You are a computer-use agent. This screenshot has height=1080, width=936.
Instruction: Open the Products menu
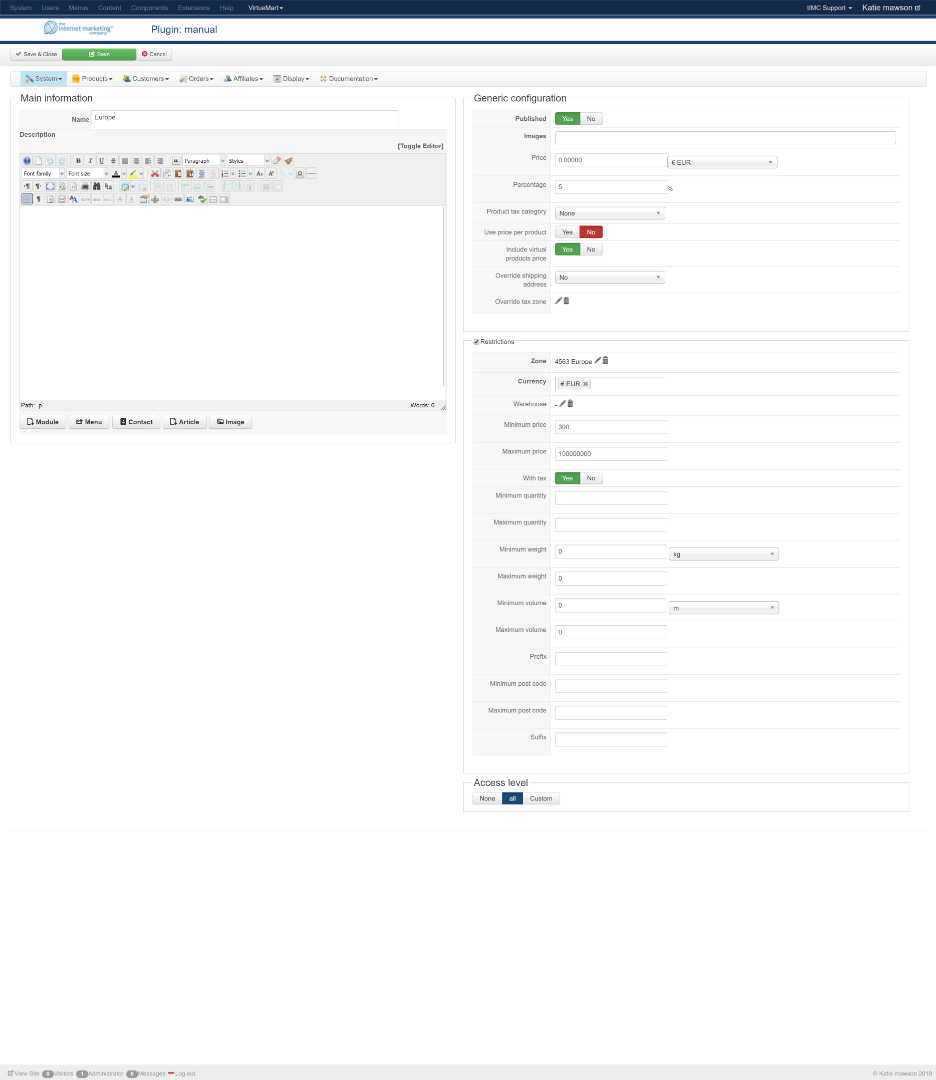coord(92,79)
